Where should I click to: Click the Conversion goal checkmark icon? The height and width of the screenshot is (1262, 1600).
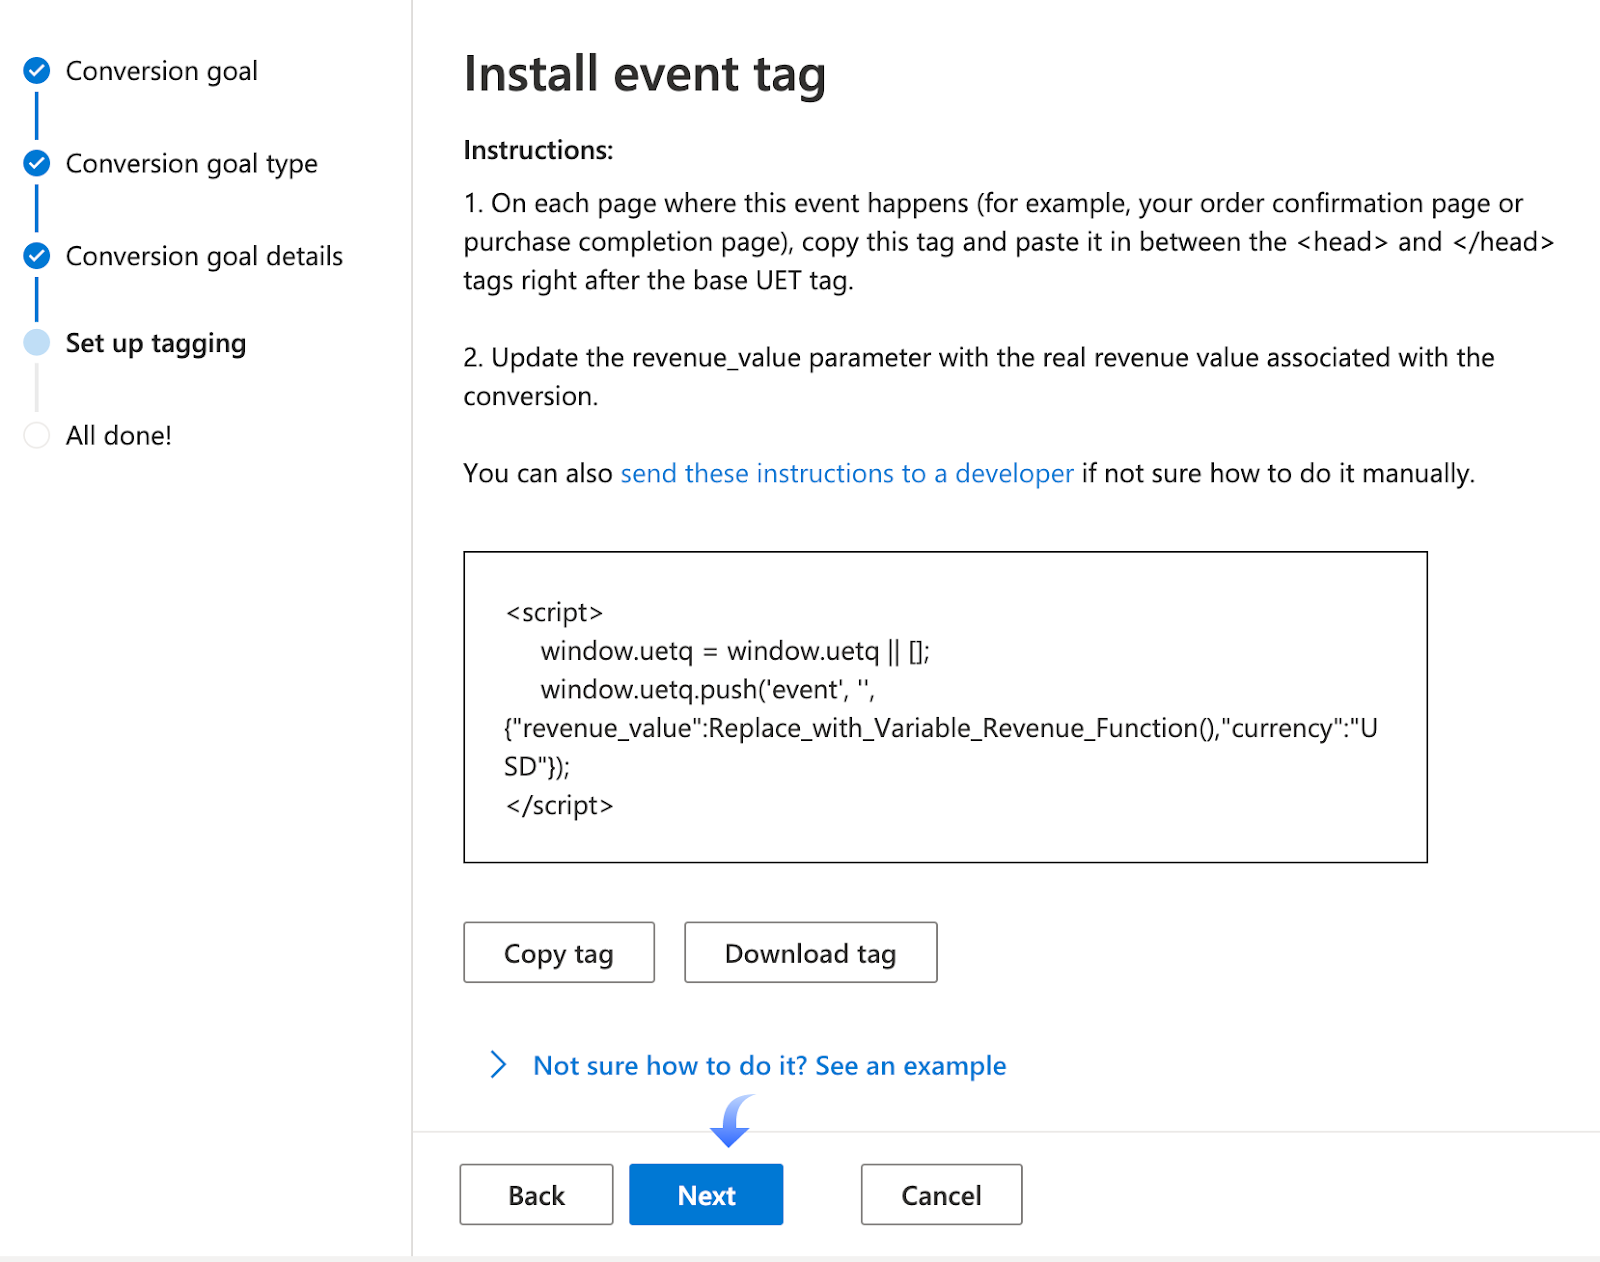click(37, 71)
